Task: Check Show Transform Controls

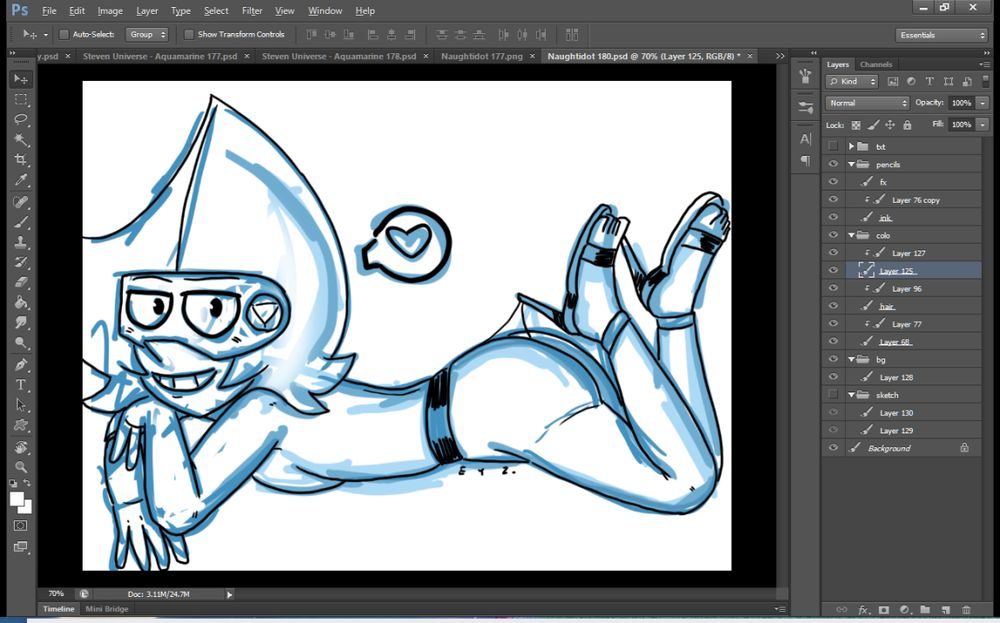Action: [x=189, y=34]
